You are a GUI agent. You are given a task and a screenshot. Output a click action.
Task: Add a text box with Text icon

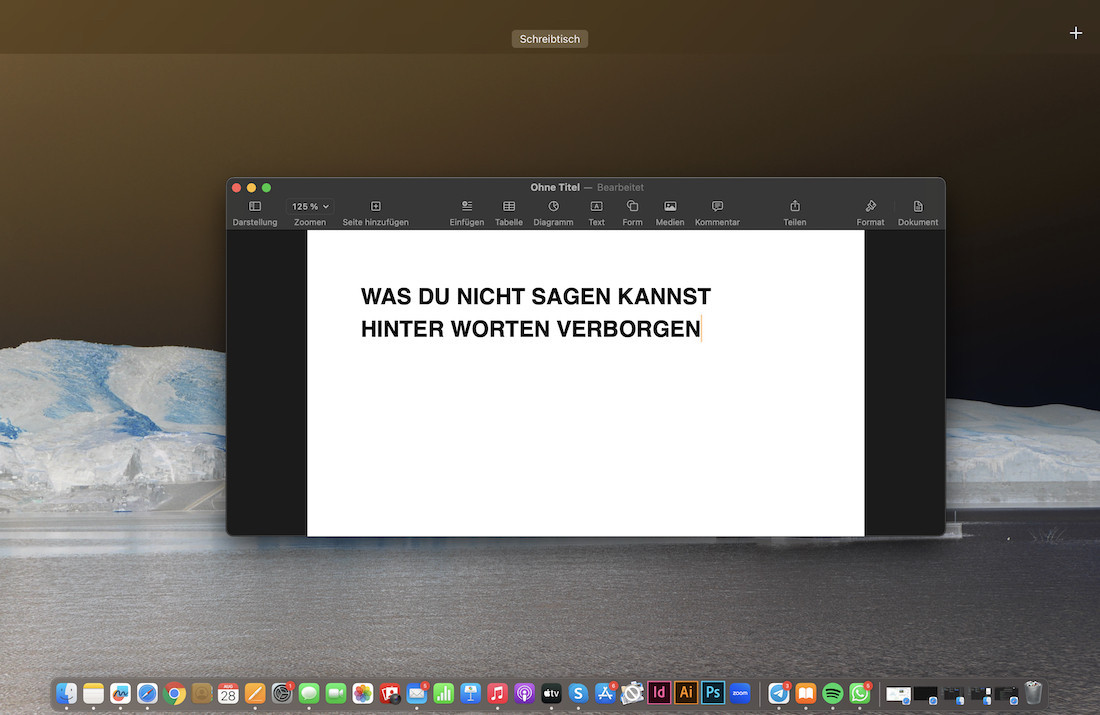(596, 207)
